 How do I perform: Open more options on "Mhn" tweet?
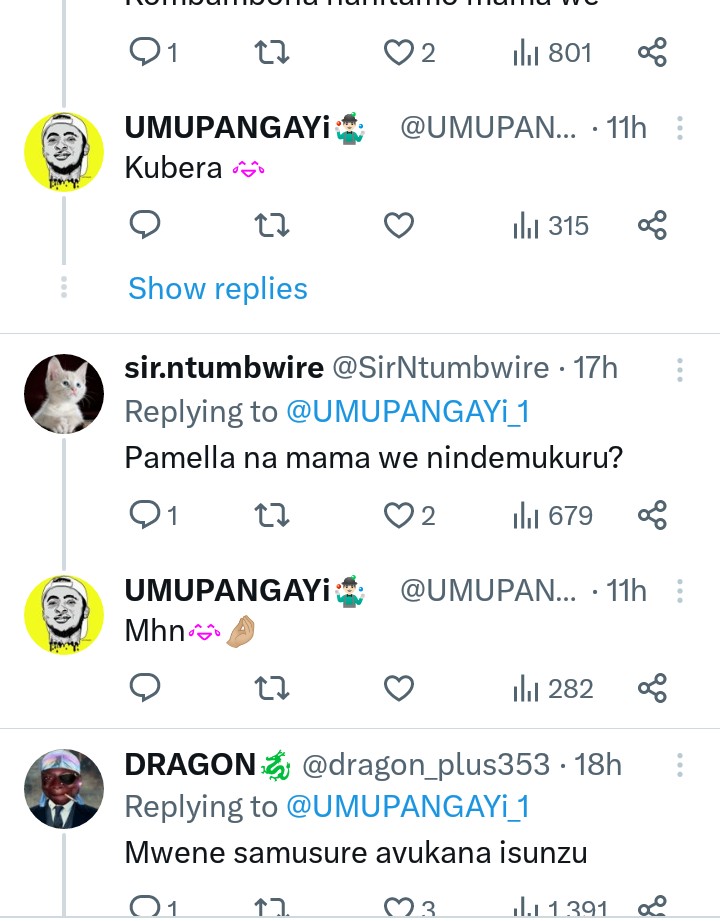point(679,592)
